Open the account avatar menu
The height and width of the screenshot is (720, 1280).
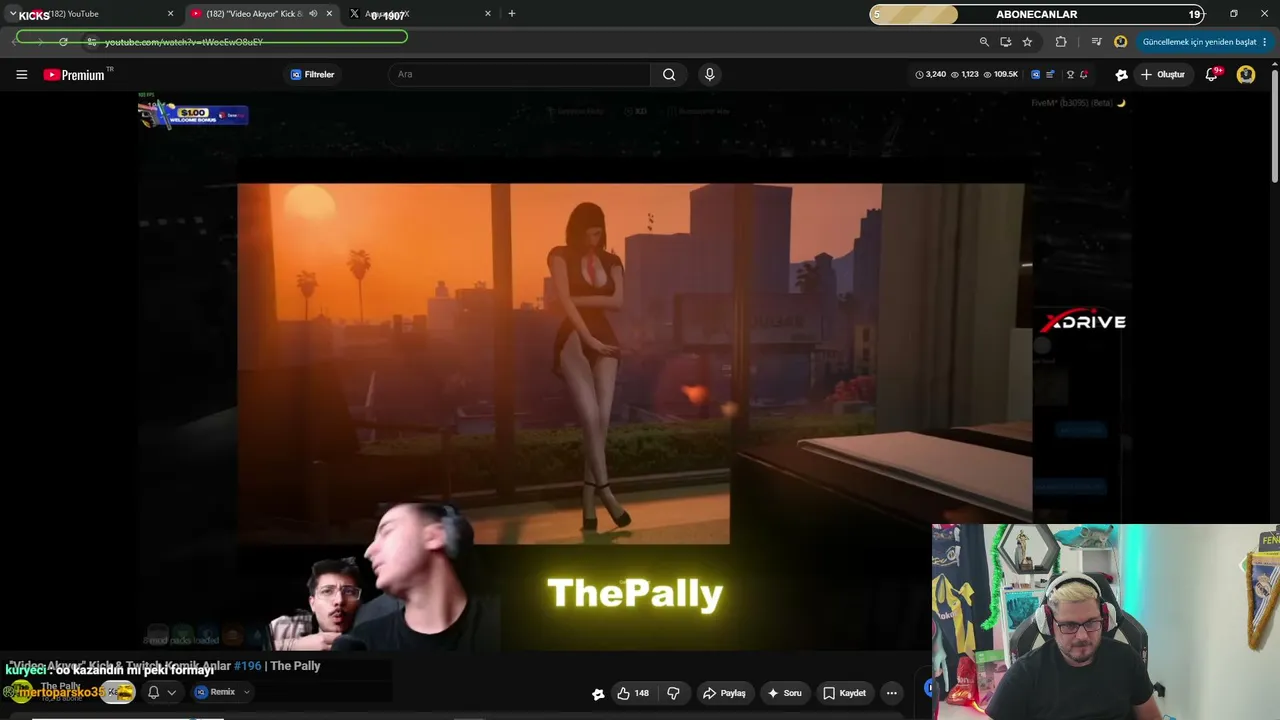(1246, 74)
